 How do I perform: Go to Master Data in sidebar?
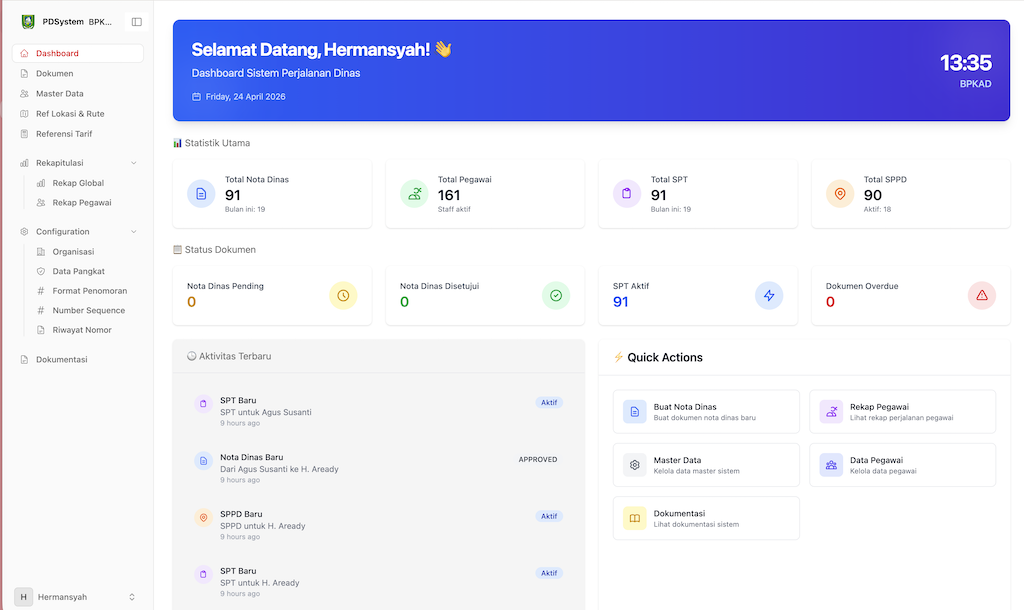(x=78, y=94)
